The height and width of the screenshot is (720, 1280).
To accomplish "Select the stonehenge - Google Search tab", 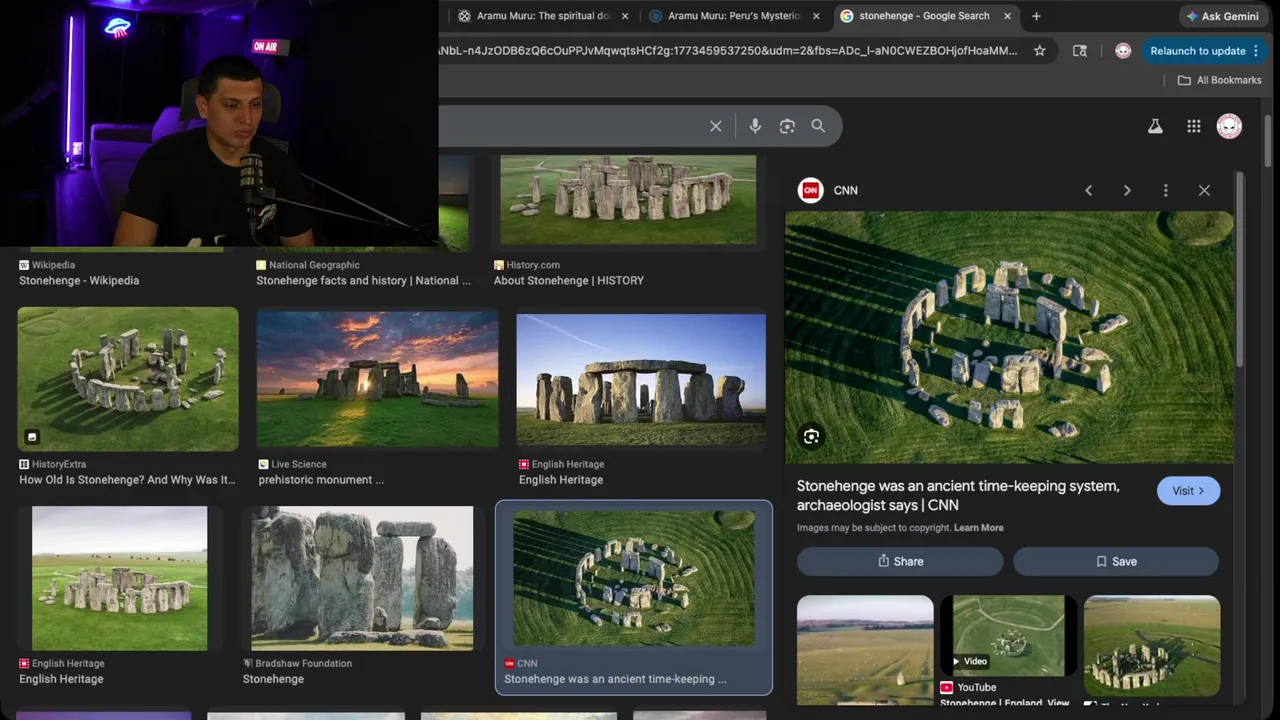I will point(925,16).
